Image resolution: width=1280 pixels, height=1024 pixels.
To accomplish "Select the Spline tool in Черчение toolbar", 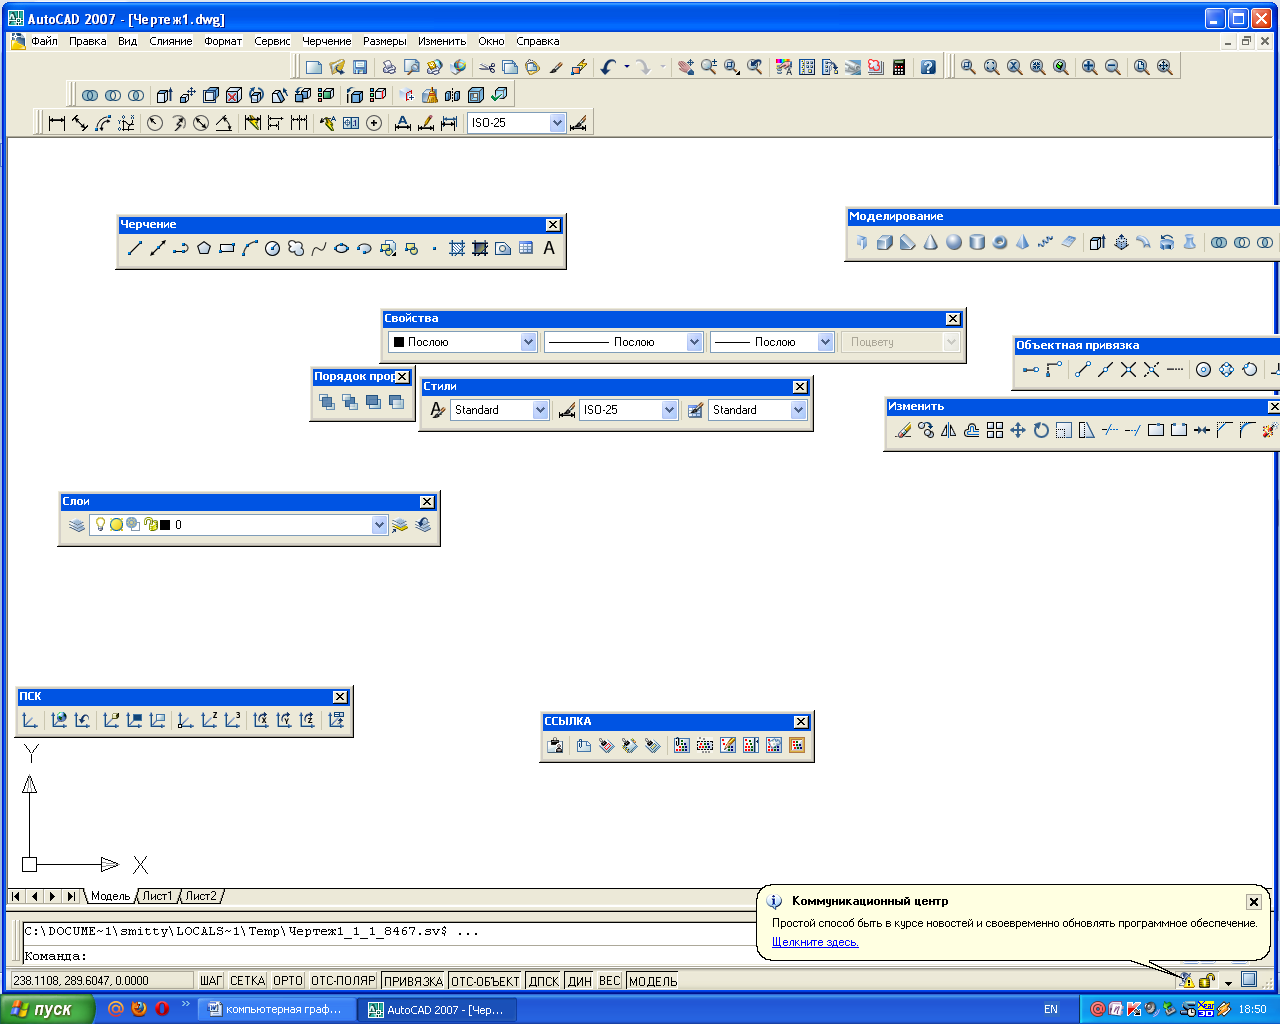I will coord(319,249).
